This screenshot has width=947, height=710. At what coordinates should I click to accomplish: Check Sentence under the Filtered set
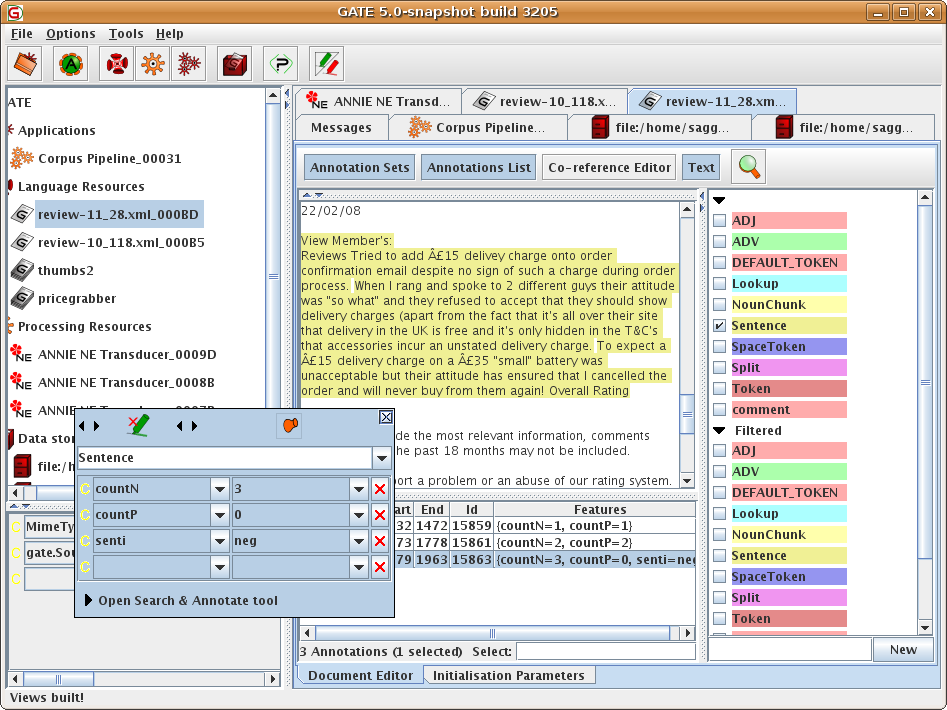click(x=719, y=555)
